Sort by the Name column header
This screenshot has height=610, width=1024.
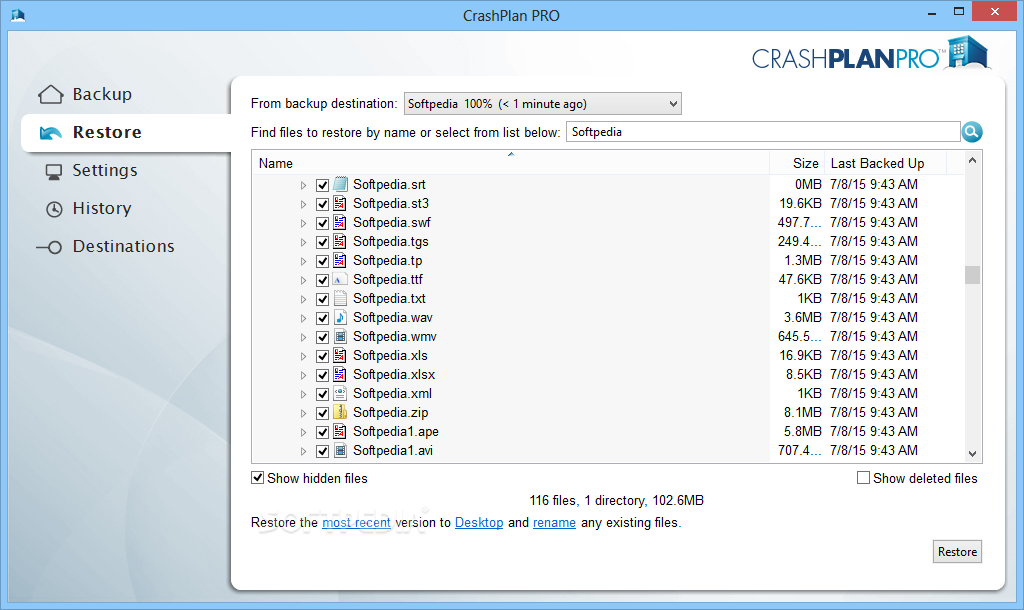[x=511, y=163]
